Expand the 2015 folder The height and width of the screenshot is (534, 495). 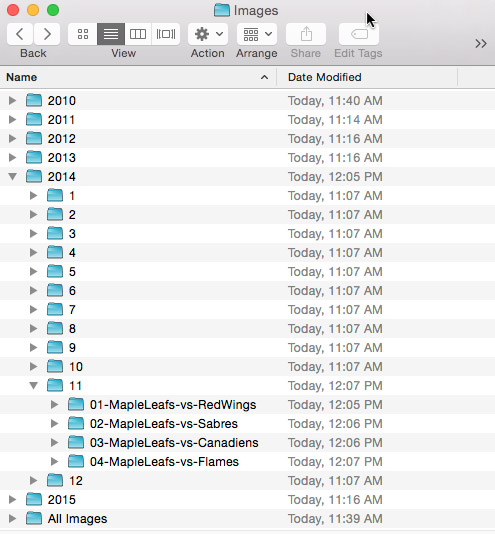click(13, 500)
